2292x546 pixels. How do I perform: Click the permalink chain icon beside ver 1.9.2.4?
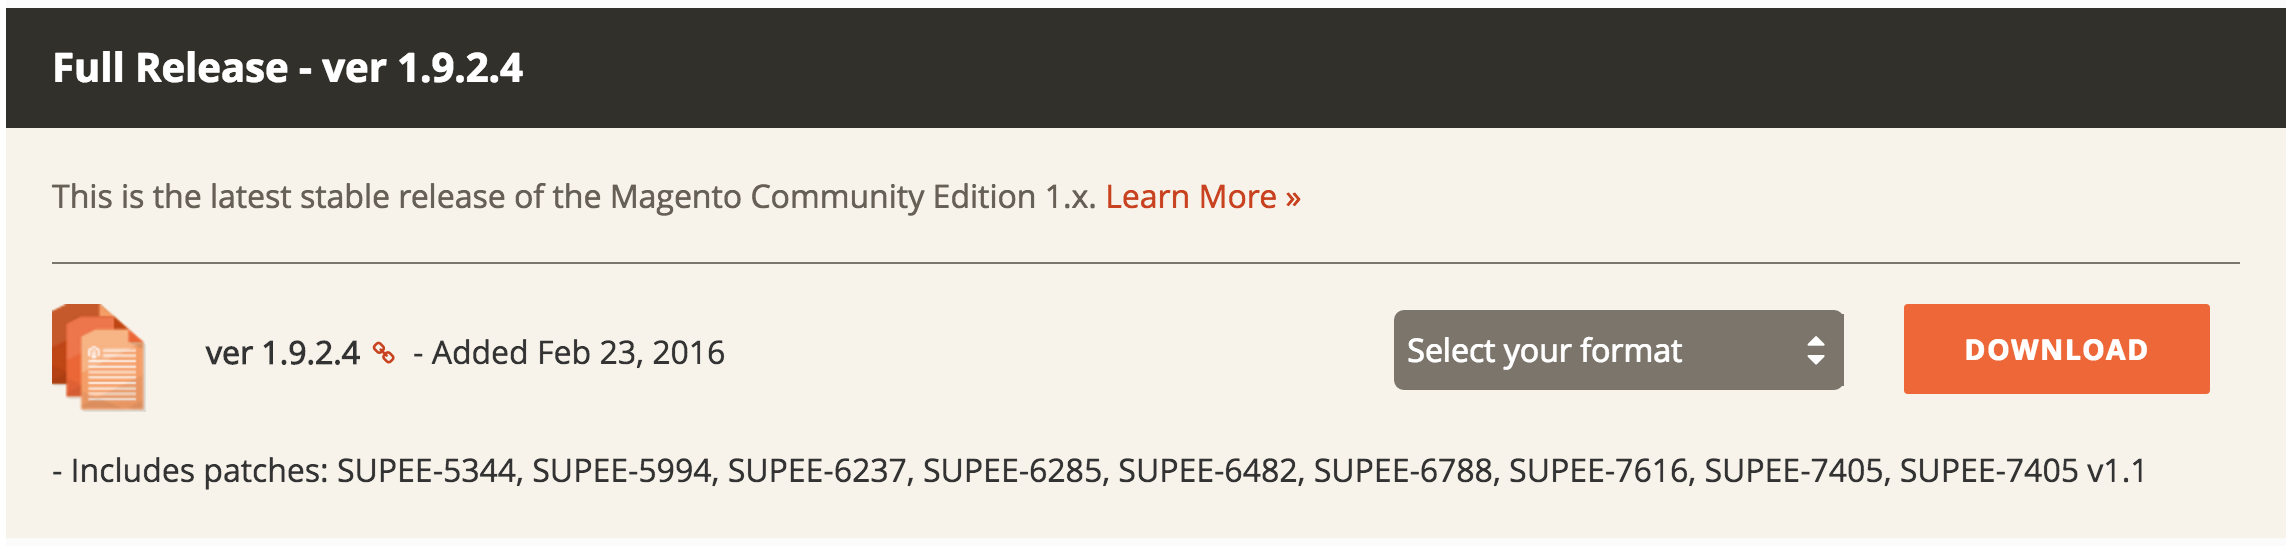pos(384,353)
